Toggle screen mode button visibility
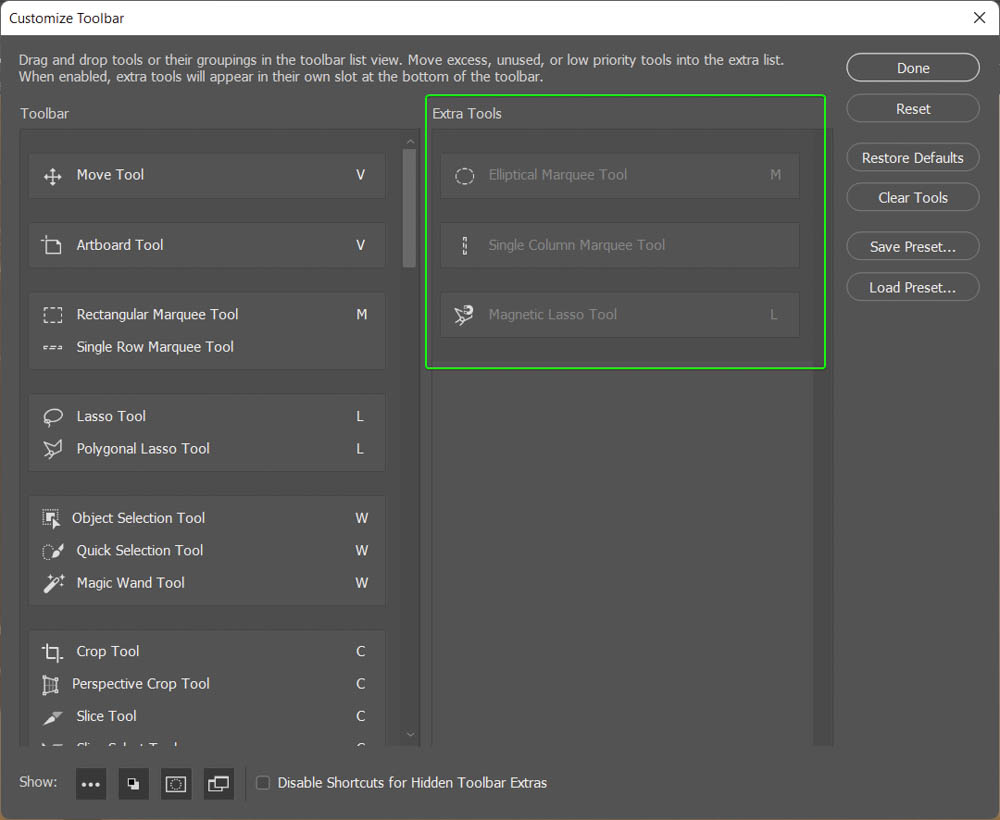The image size is (1000, 820). tap(219, 784)
